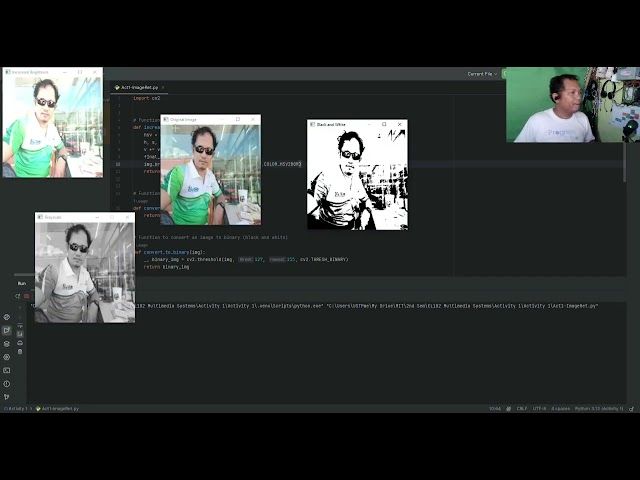Click the Original Image window title
This screenshot has width=640, height=480.
pyautogui.click(x=183, y=120)
